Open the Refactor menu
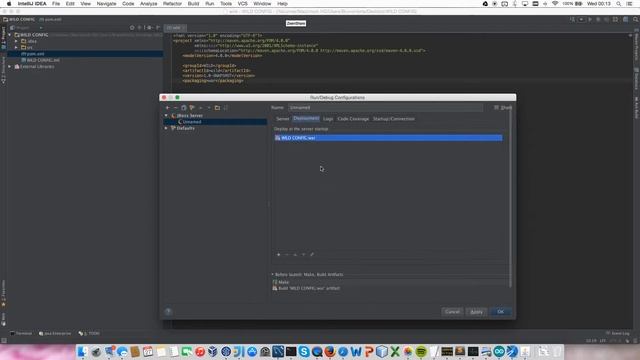This screenshot has width=640, height=360. point(172,4)
